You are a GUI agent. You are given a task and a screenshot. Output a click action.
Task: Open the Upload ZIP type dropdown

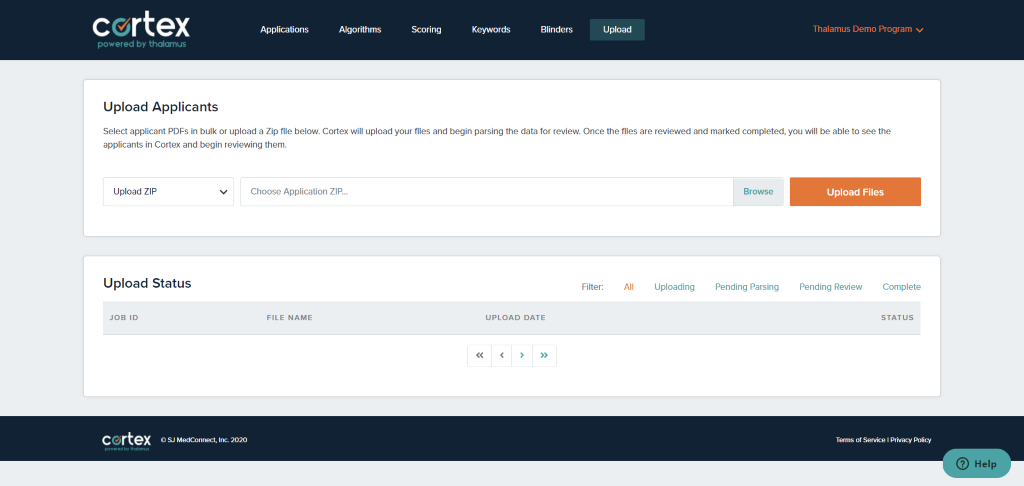pos(168,191)
